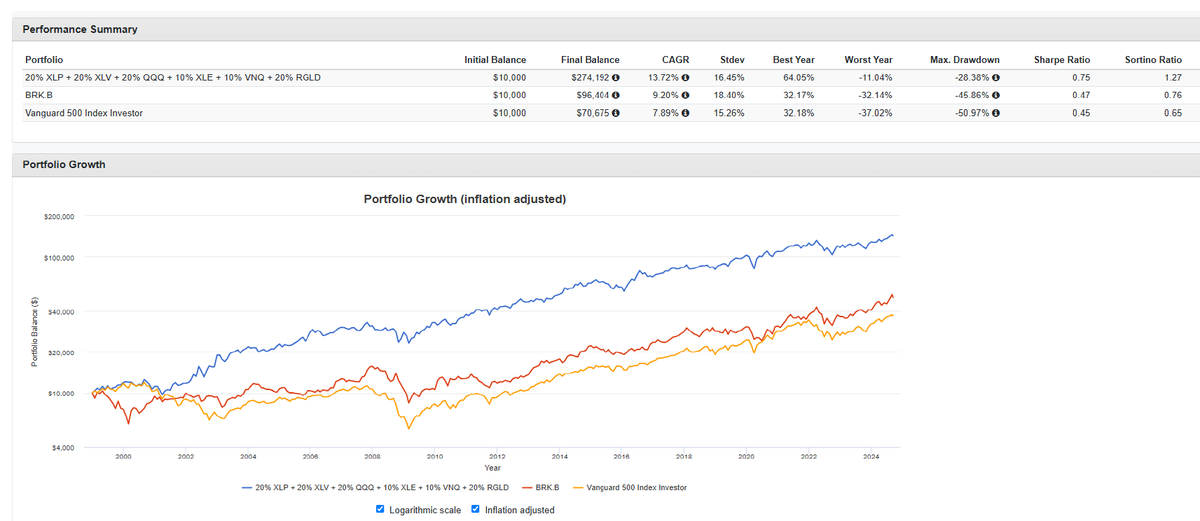
Task: Click the Sortino Ratio column header
Action: [1153, 60]
